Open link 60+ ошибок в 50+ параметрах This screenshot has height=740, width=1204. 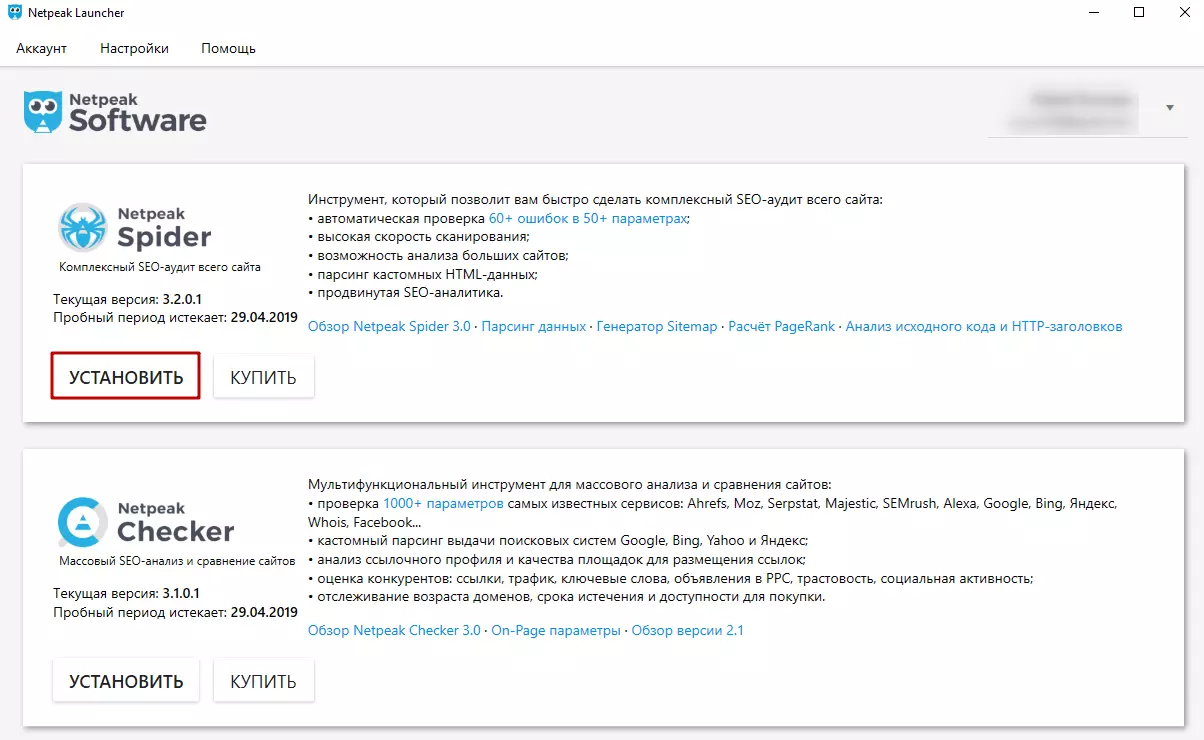click(x=588, y=218)
